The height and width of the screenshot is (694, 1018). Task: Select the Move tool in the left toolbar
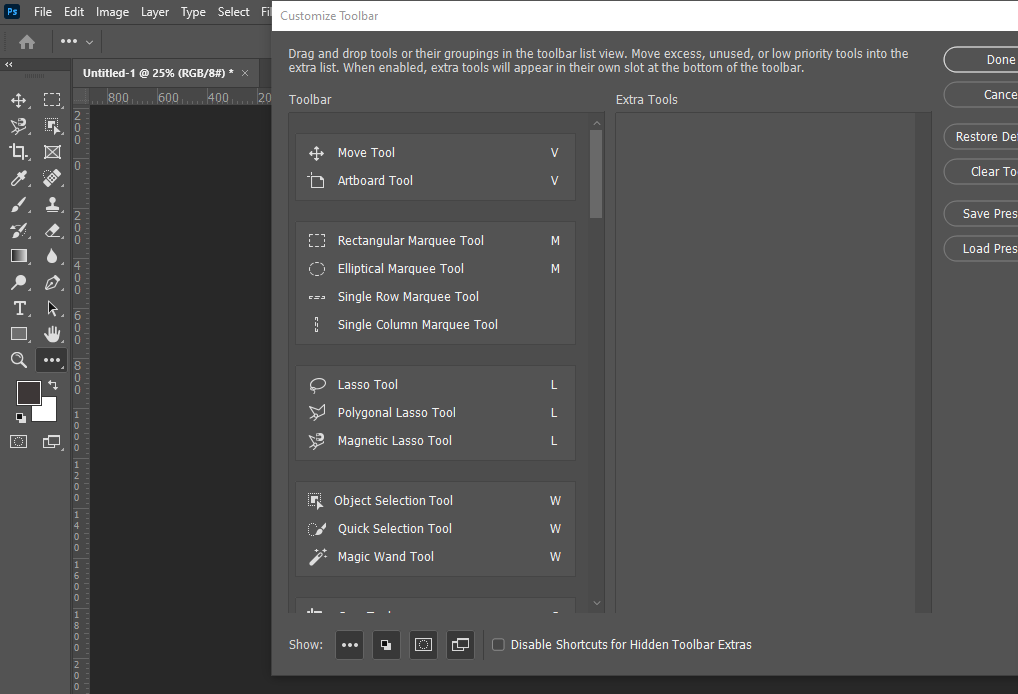[x=19, y=100]
